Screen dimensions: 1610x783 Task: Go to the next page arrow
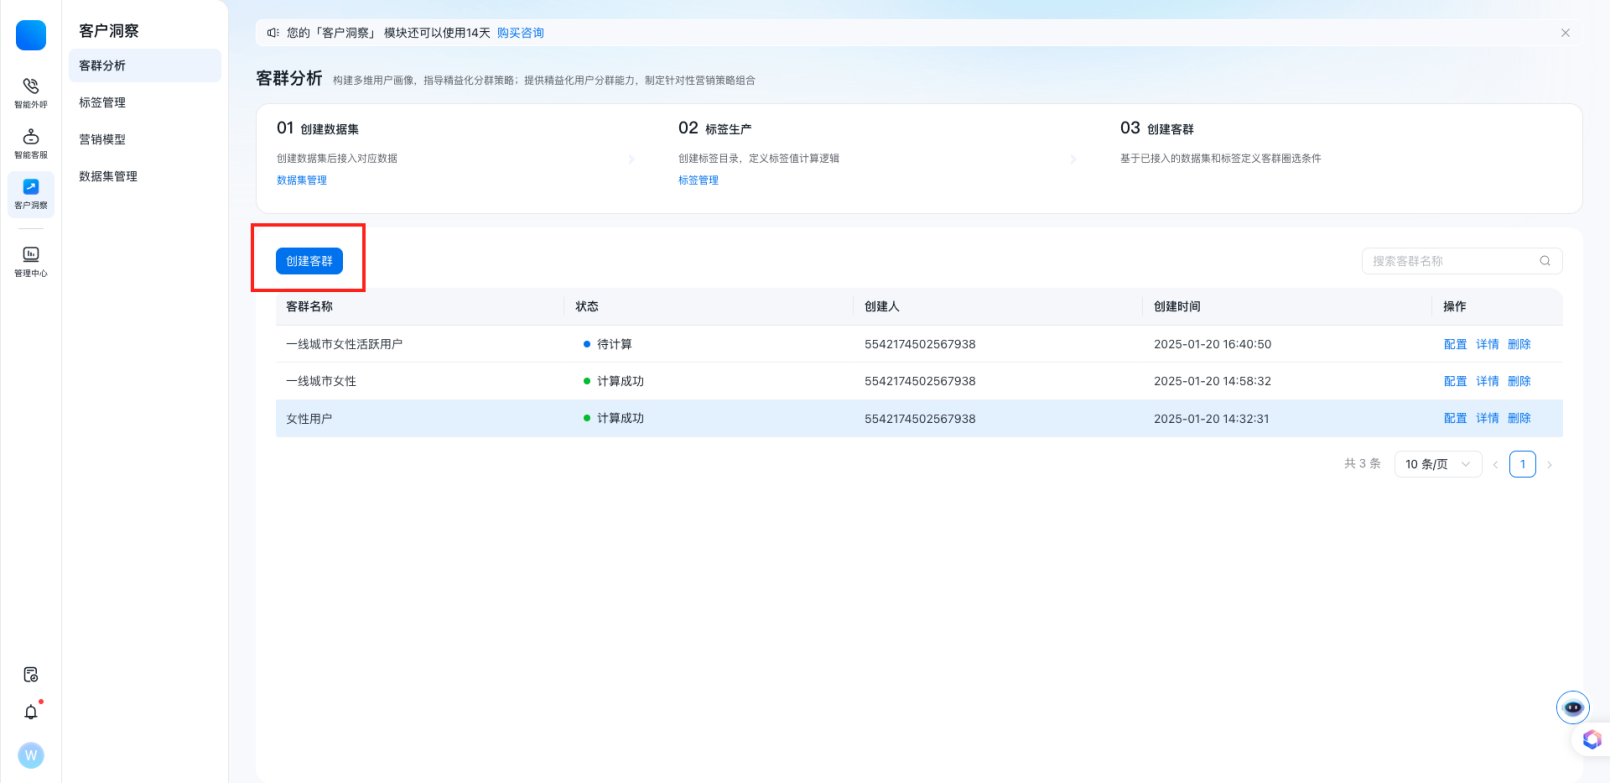(x=1550, y=465)
